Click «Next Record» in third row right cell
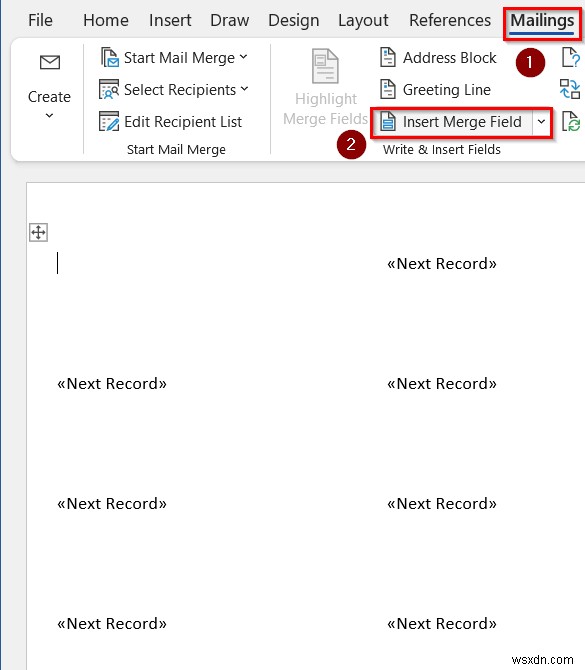 [442, 504]
